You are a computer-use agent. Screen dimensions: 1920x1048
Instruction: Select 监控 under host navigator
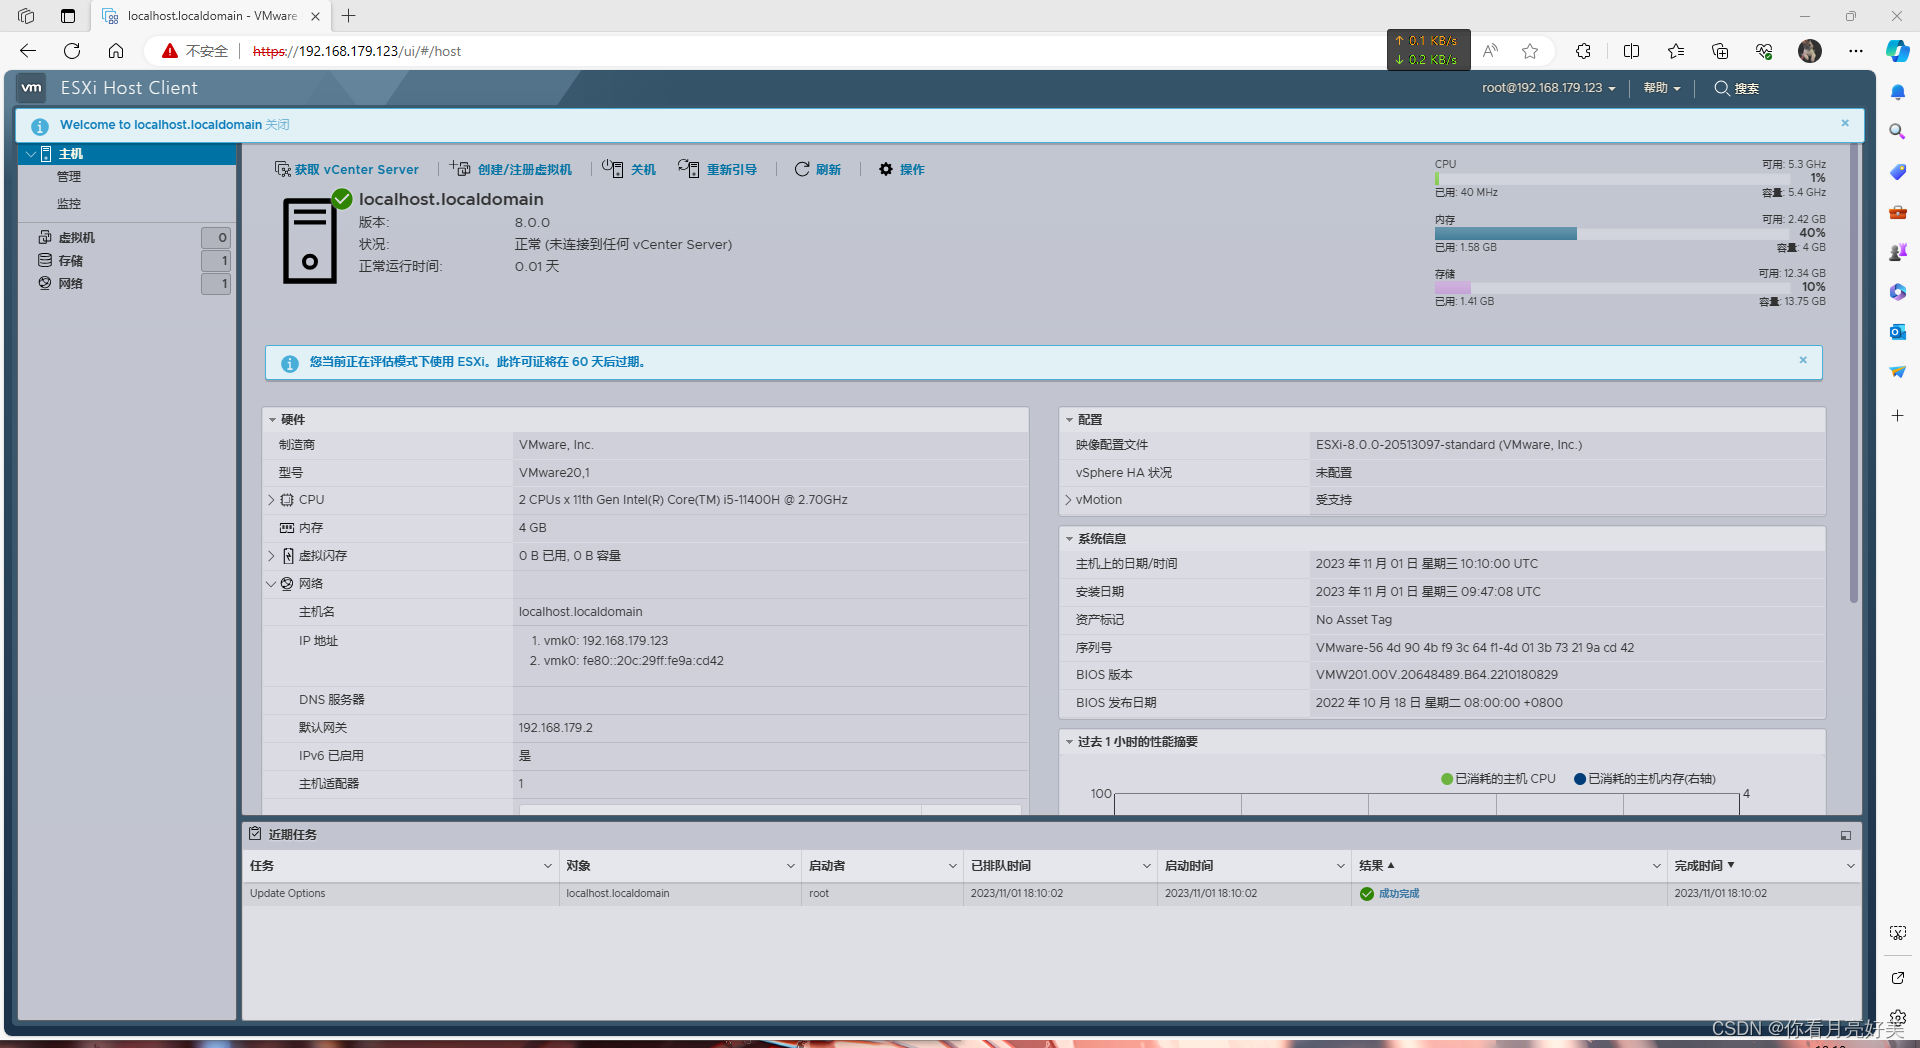(69, 204)
